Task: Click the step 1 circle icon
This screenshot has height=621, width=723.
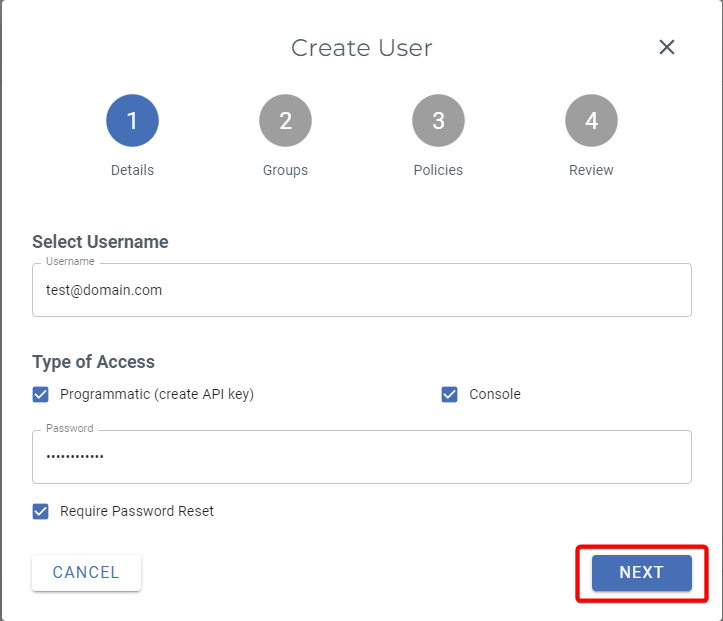Action: pos(132,121)
